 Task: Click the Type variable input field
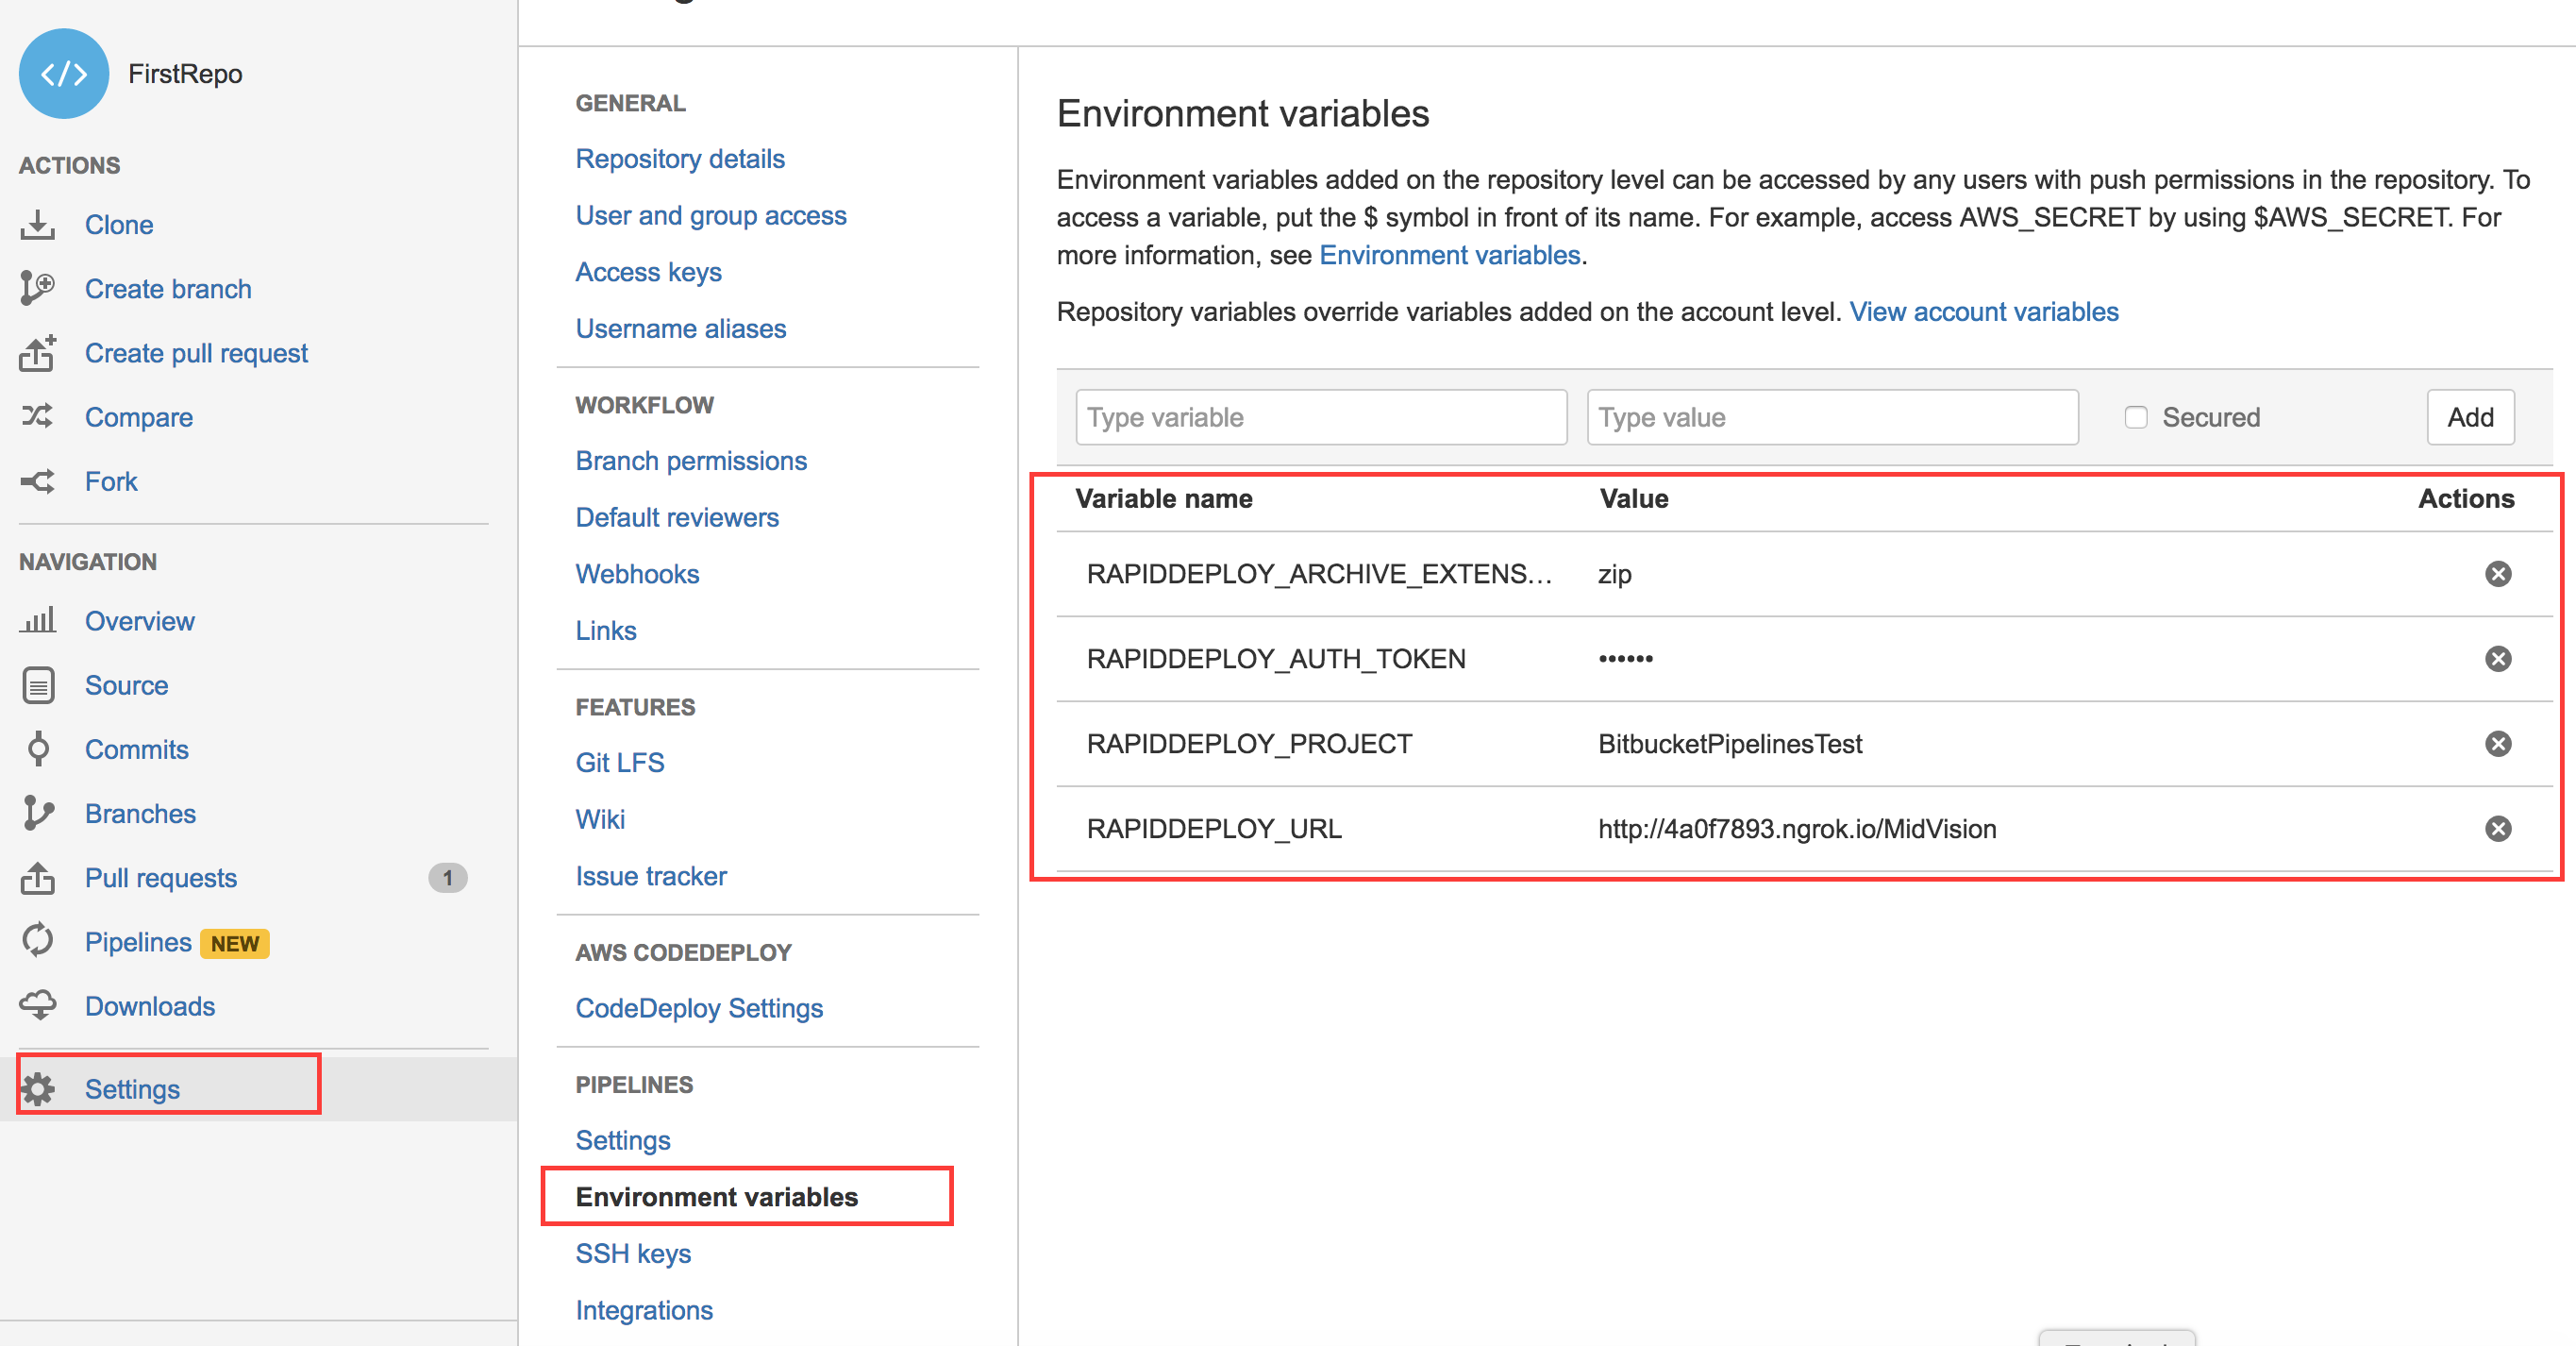[x=1320, y=417]
